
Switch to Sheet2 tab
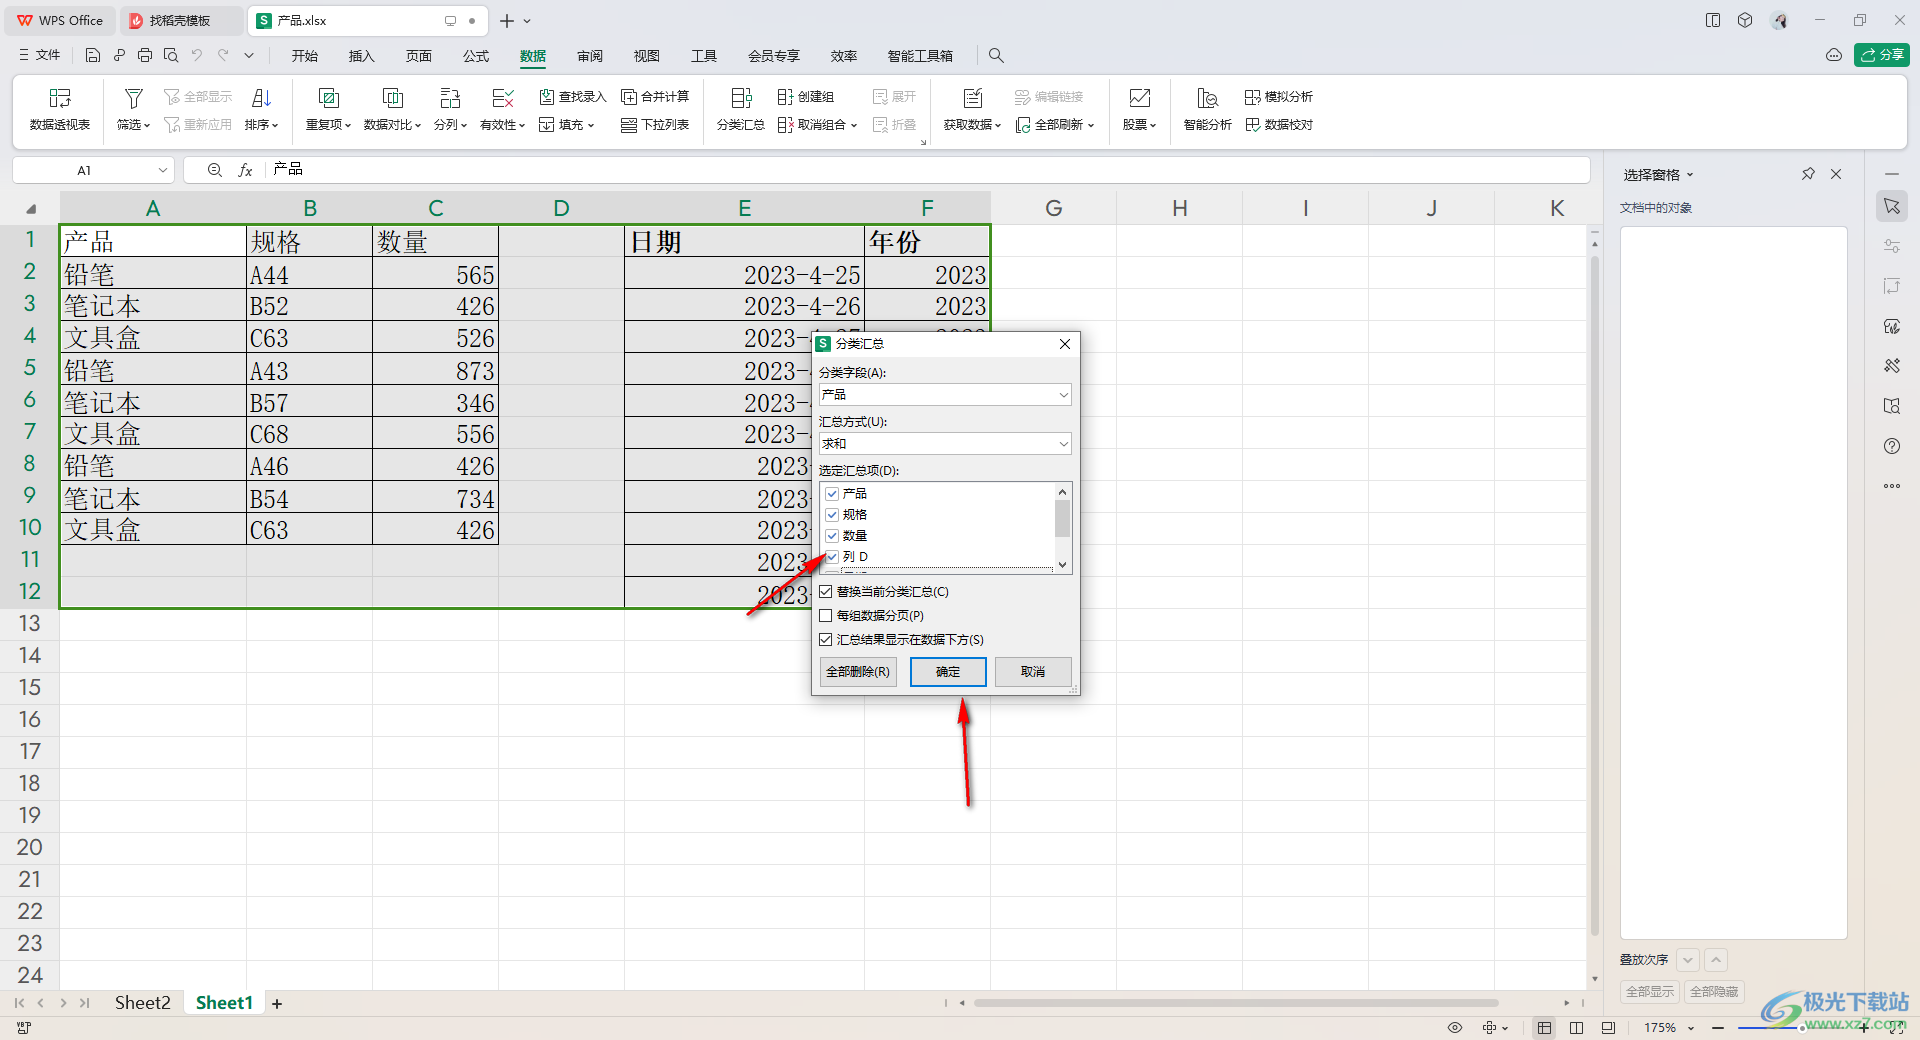point(142,1003)
